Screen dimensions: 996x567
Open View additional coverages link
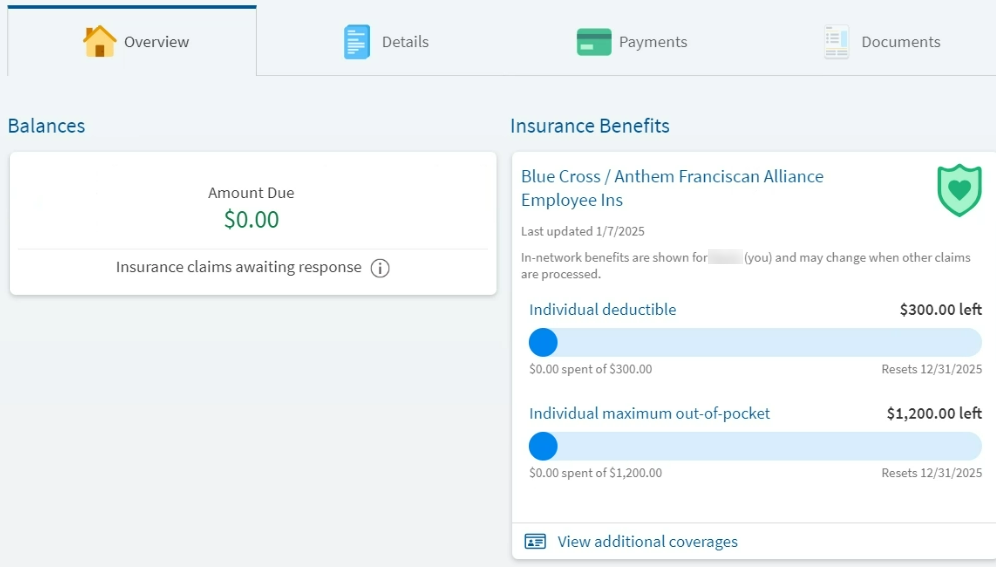coord(647,542)
